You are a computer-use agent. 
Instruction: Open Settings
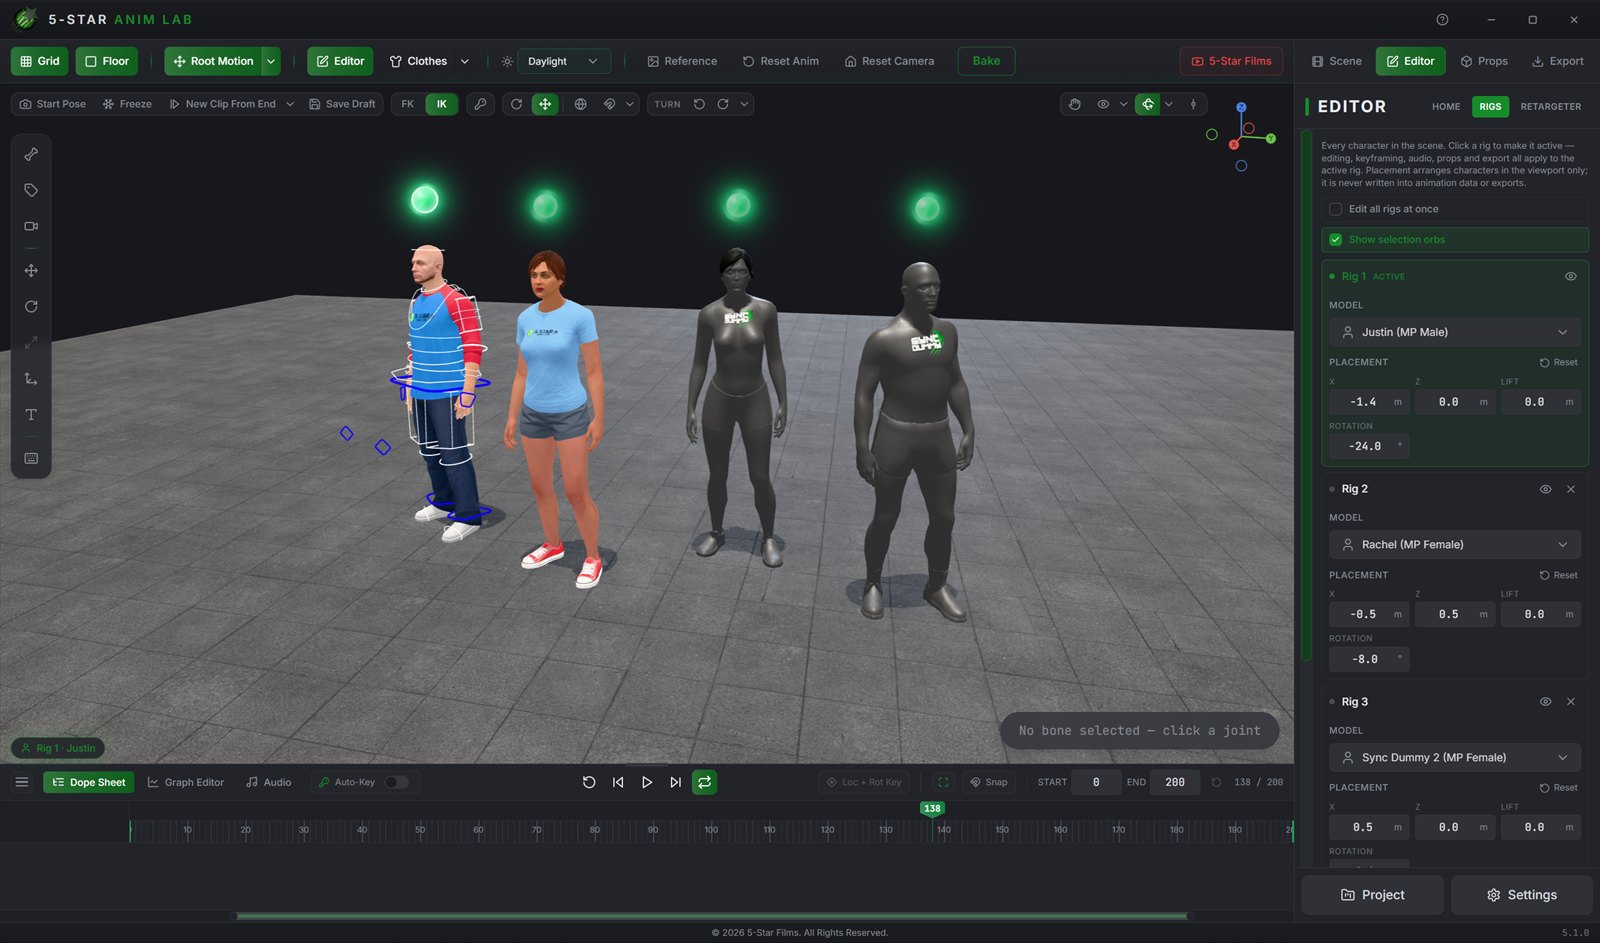click(x=1521, y=895)
